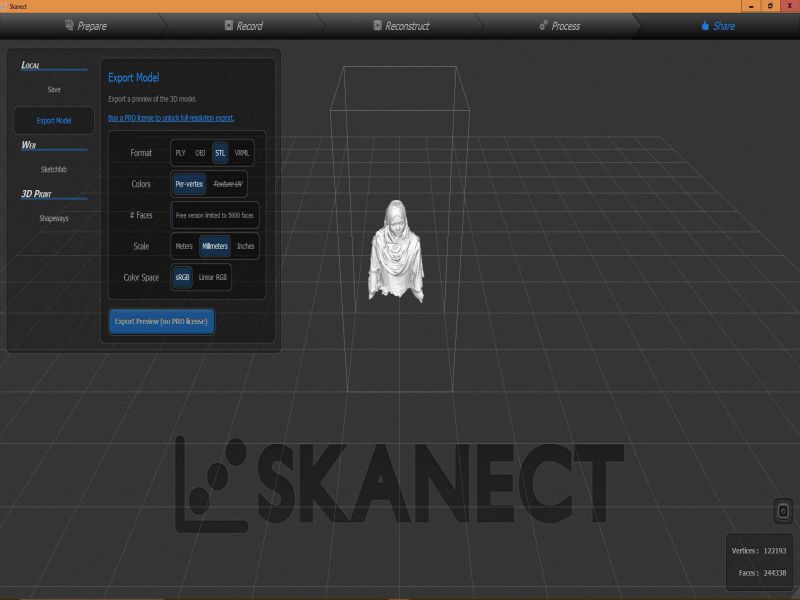This screenshot has height=600, width=800.
Task: Click the Record tab icon
Action: click(229, 25)
